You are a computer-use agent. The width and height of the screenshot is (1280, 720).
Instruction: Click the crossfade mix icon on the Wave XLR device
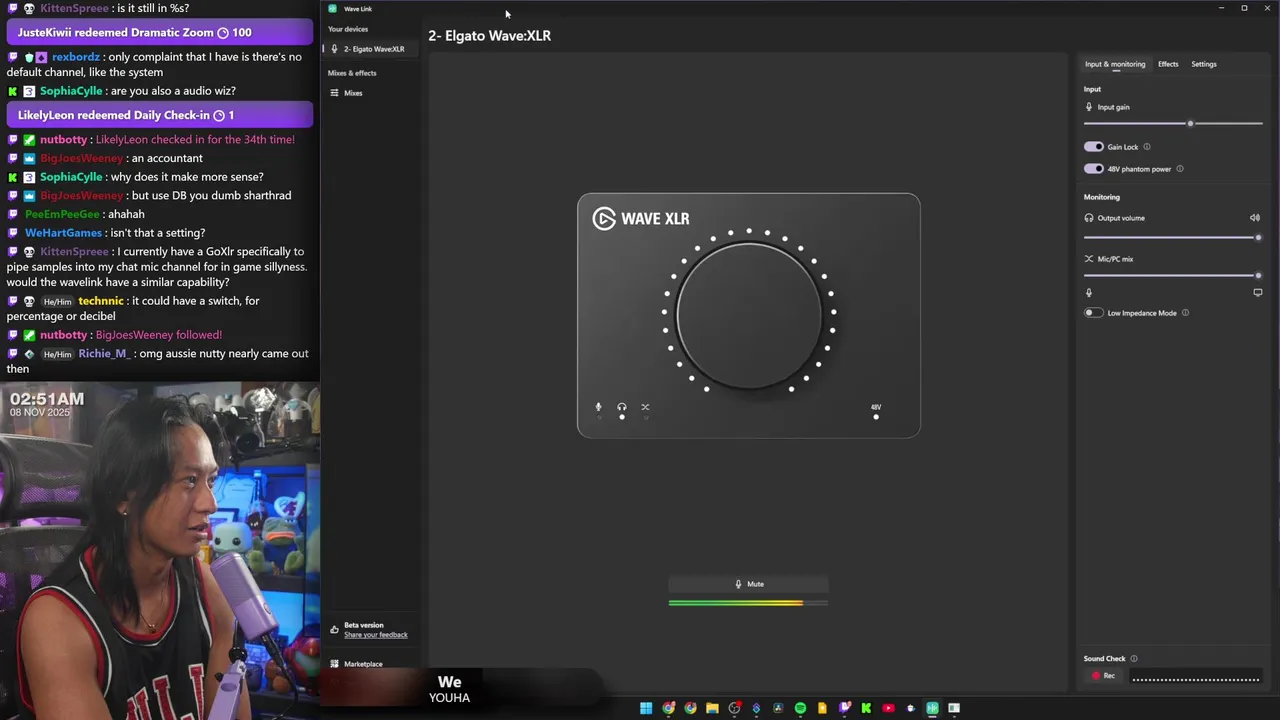pyautogui.click(x=645, y=407)
